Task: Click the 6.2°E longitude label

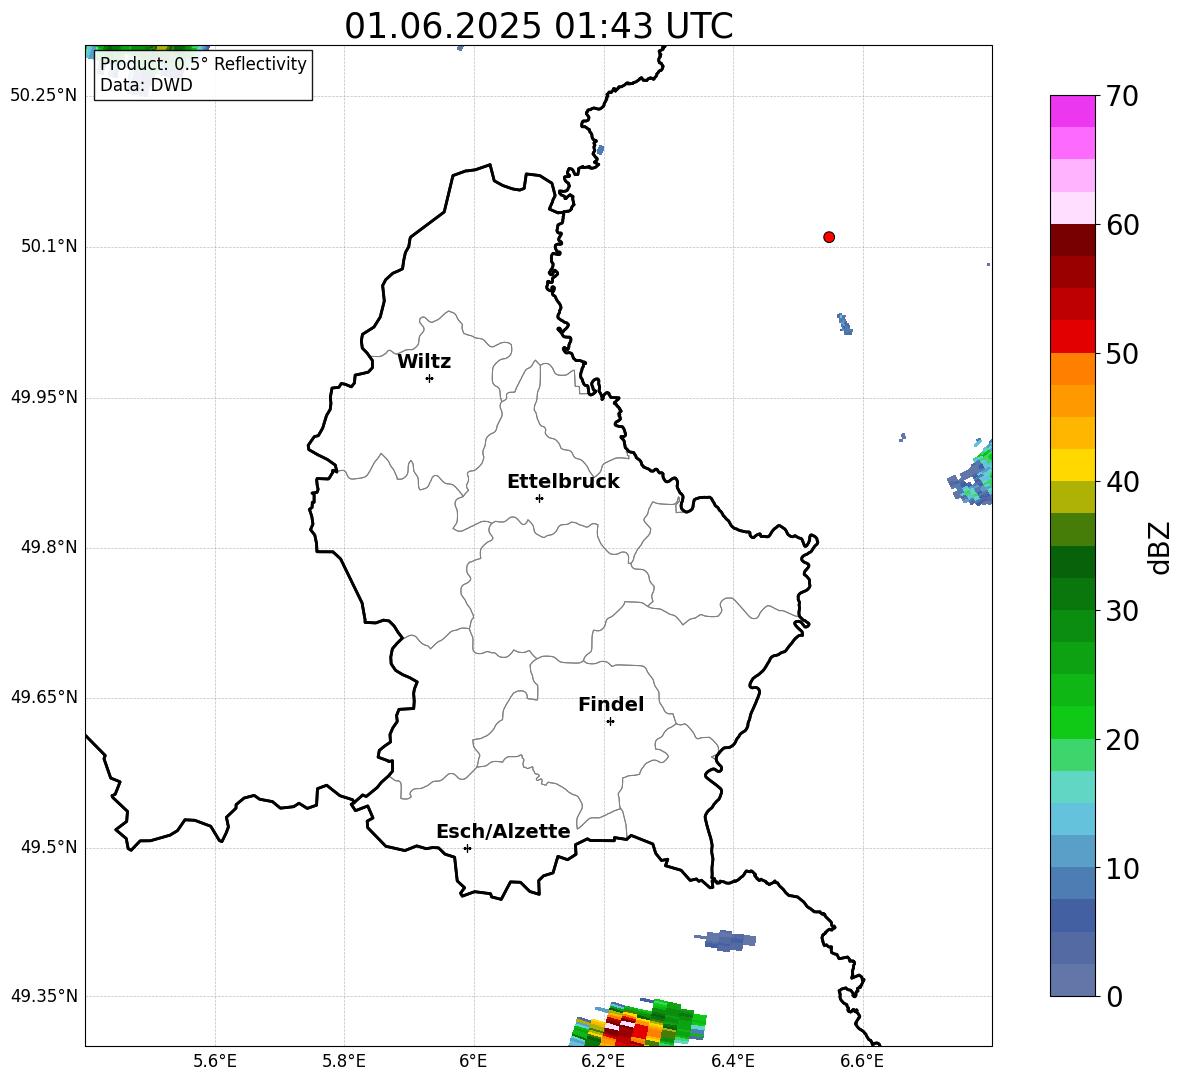Action: (x=603, y=1061)
